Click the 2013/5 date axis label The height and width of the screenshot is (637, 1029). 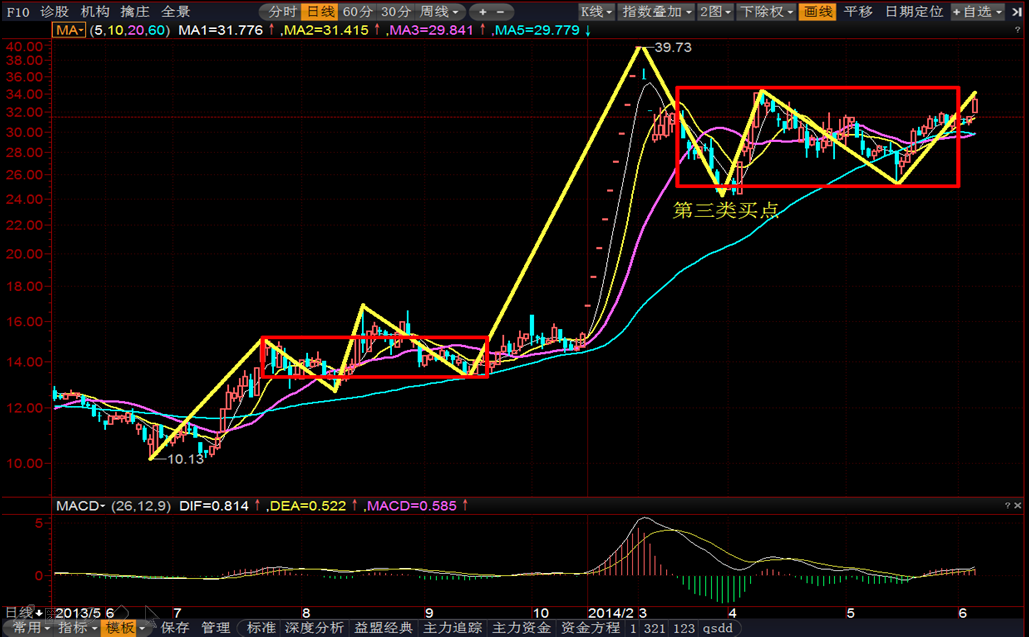[78, 613]
